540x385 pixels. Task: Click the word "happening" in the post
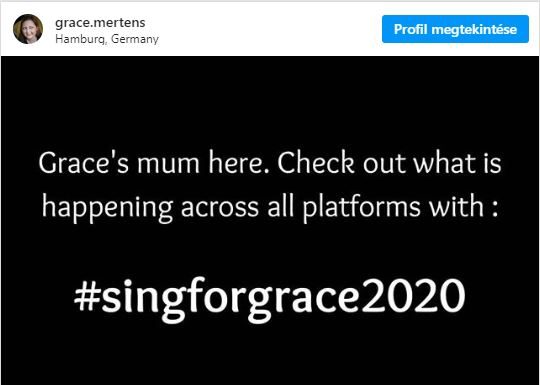point(107,208)
